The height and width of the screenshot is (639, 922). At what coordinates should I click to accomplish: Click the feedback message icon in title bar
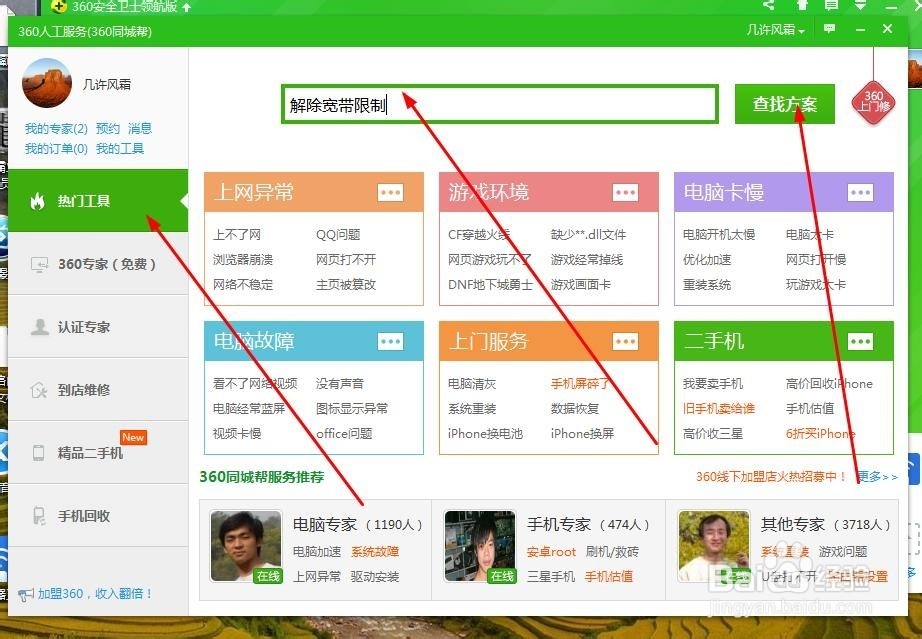click(x=829, y=29)
